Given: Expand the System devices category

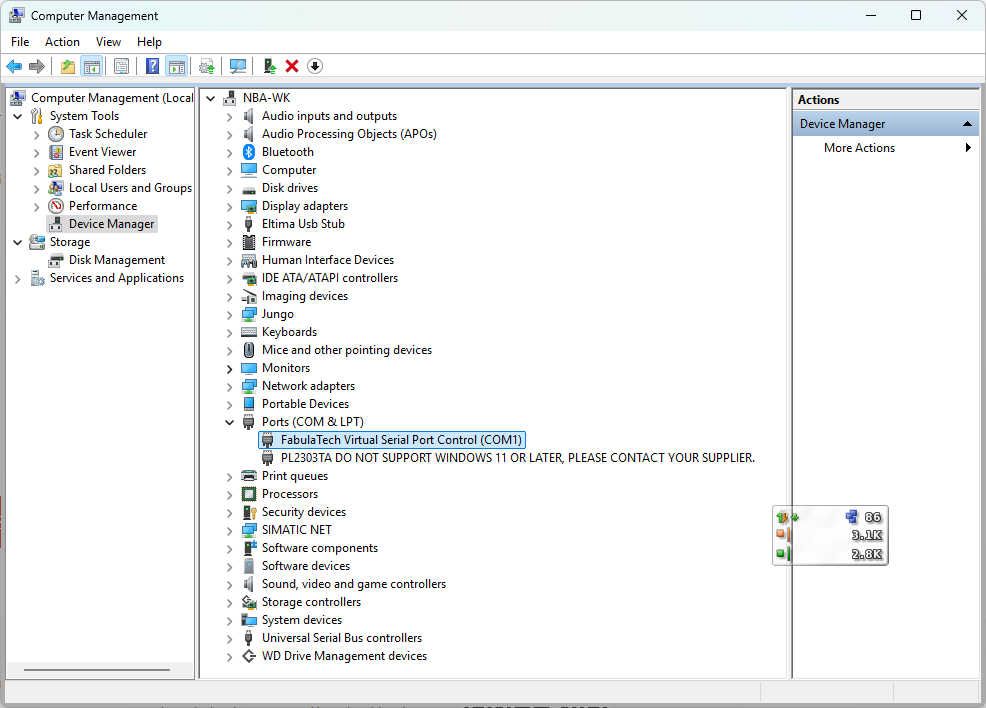Looking at the screenshot, I should click(x=230, y=621).
